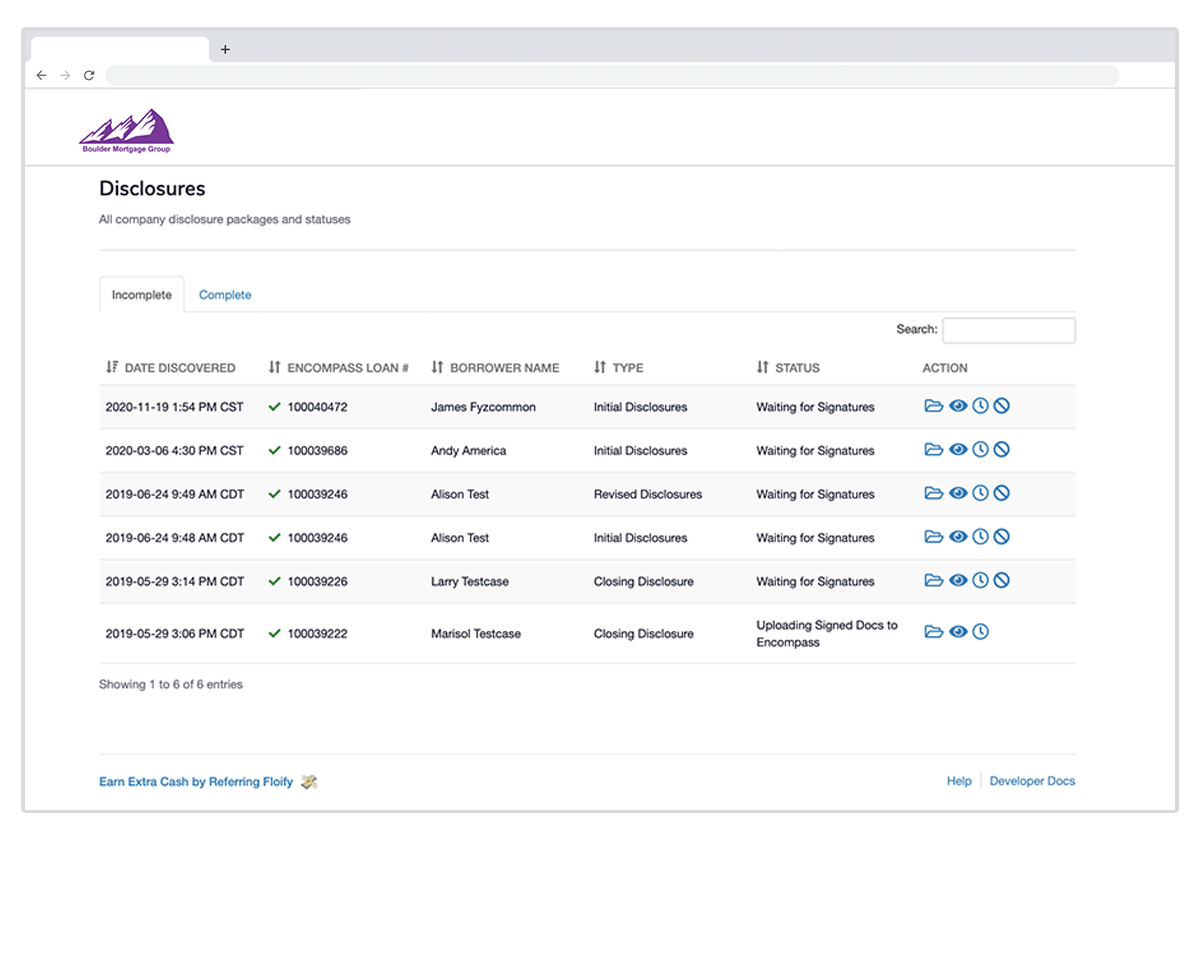Open folder icon for Larry Testcase row
This screenshot has width=1200, height=974.
pyautogui.click(x=934, y=580)
